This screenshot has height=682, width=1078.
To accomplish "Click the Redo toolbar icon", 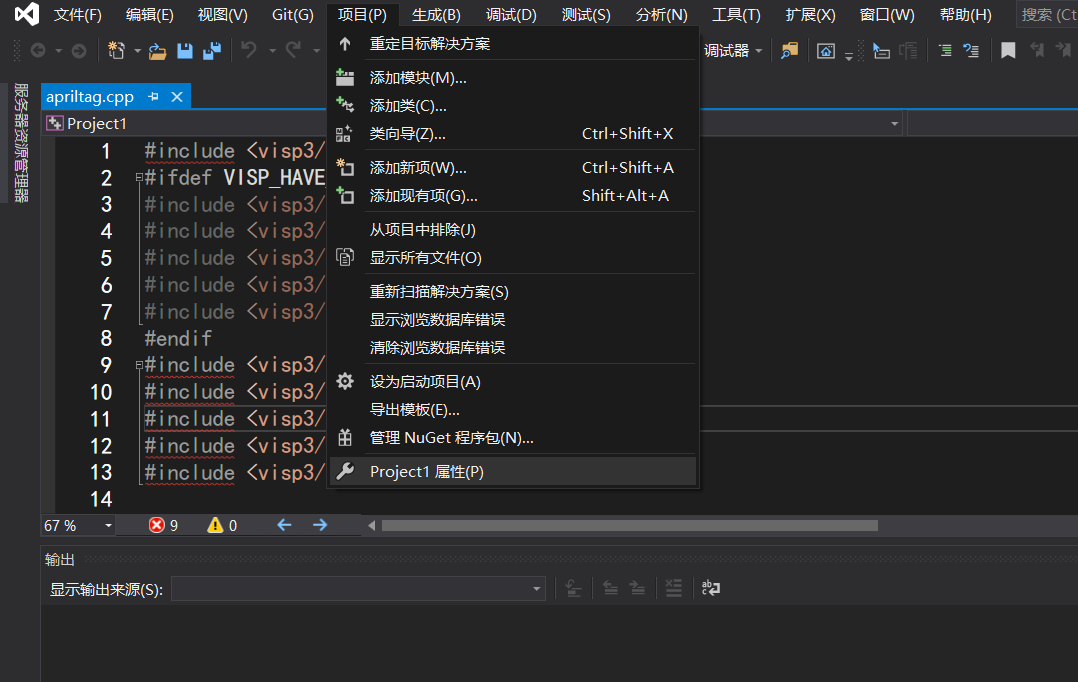I will coord(294,50).
